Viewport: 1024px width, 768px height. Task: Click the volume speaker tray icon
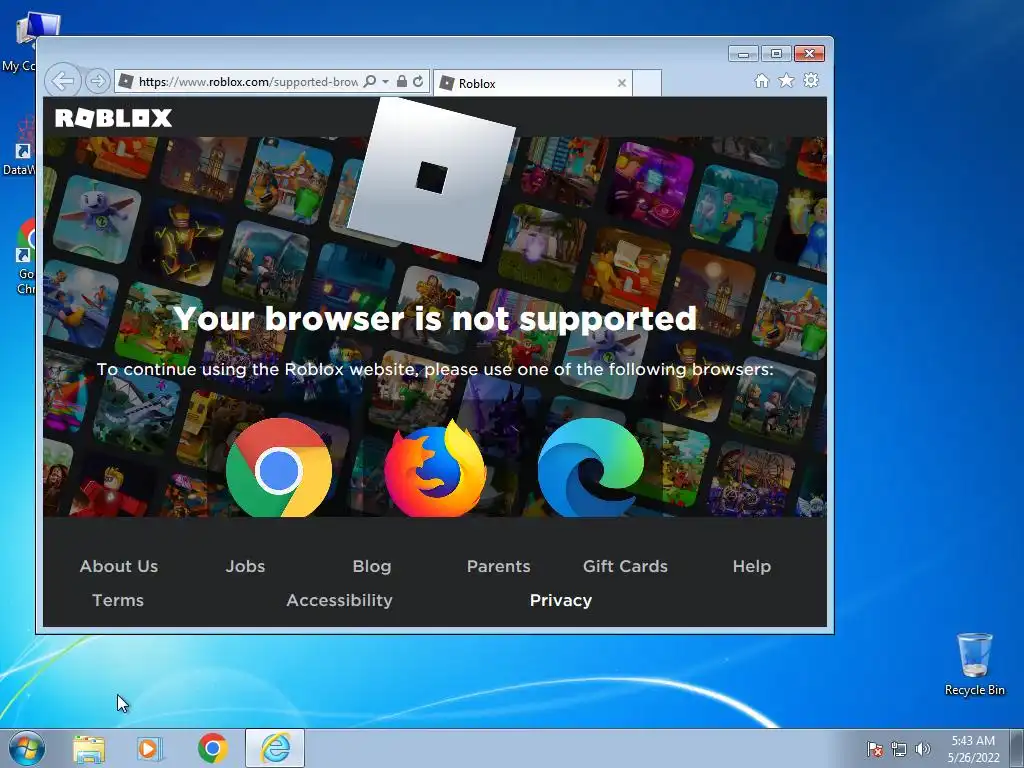tap(923, 749)
